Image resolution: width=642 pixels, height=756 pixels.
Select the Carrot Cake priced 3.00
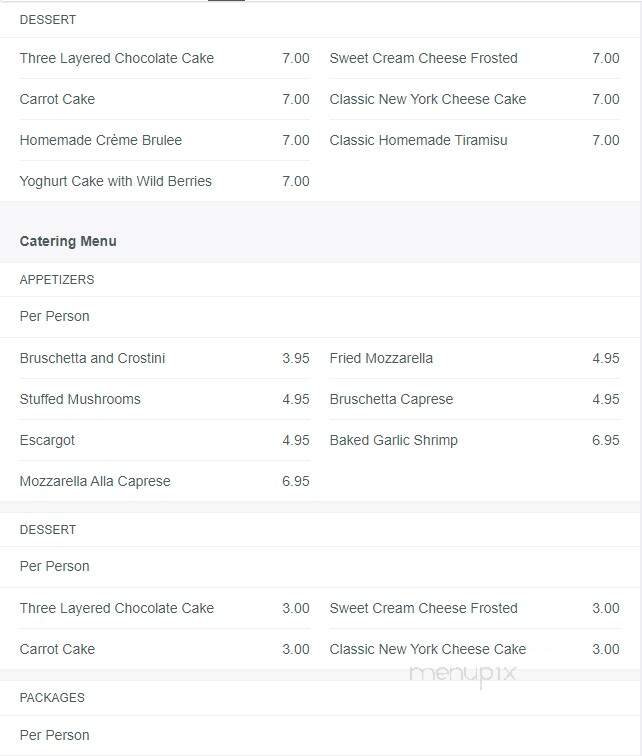(x=57, y=649)
